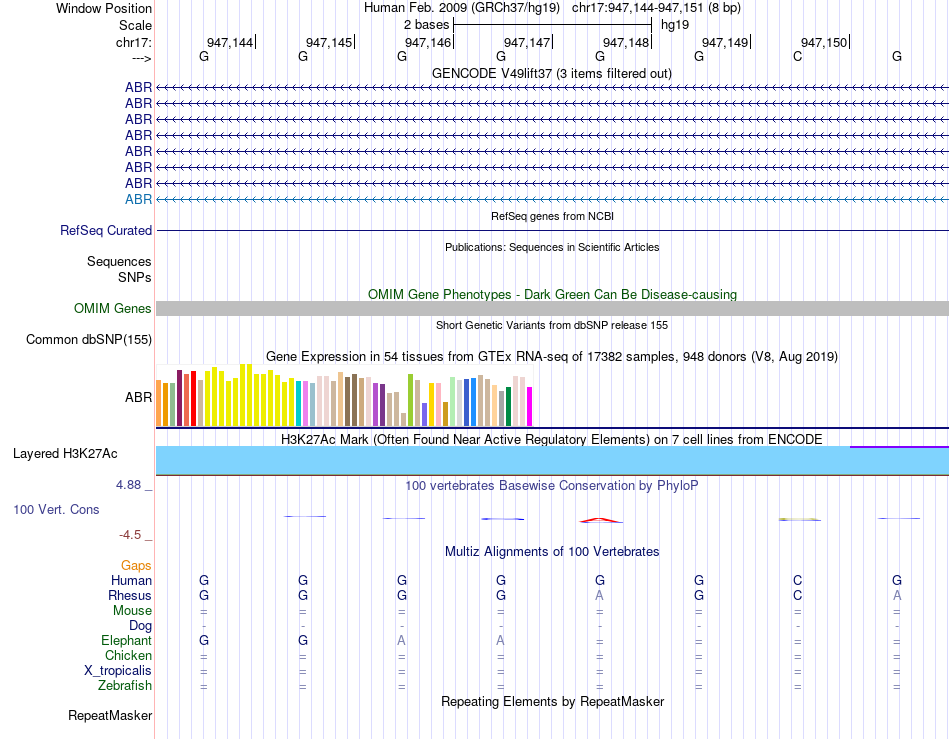
Task: Click the first Elephant A mismatch base
Action: [401, 640]
